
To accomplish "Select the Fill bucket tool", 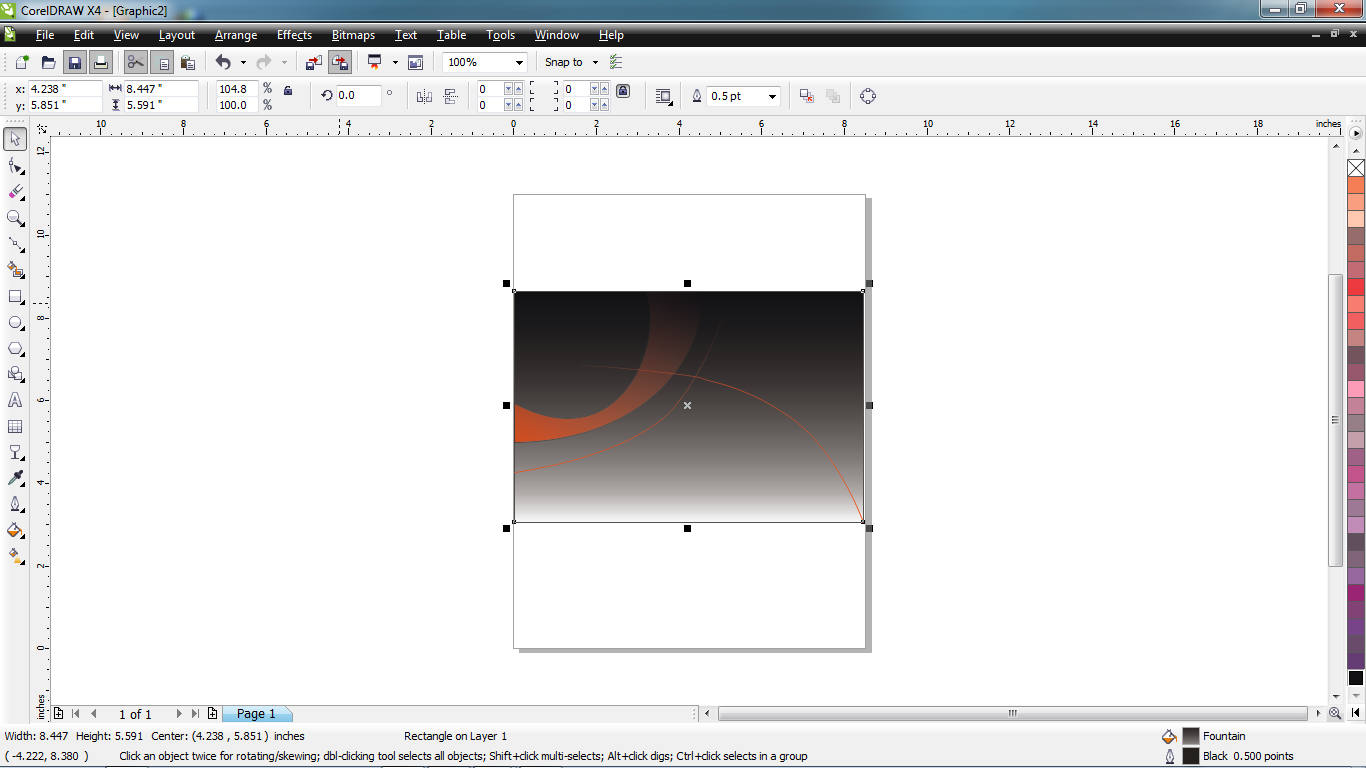I will [x=15, y=530].
